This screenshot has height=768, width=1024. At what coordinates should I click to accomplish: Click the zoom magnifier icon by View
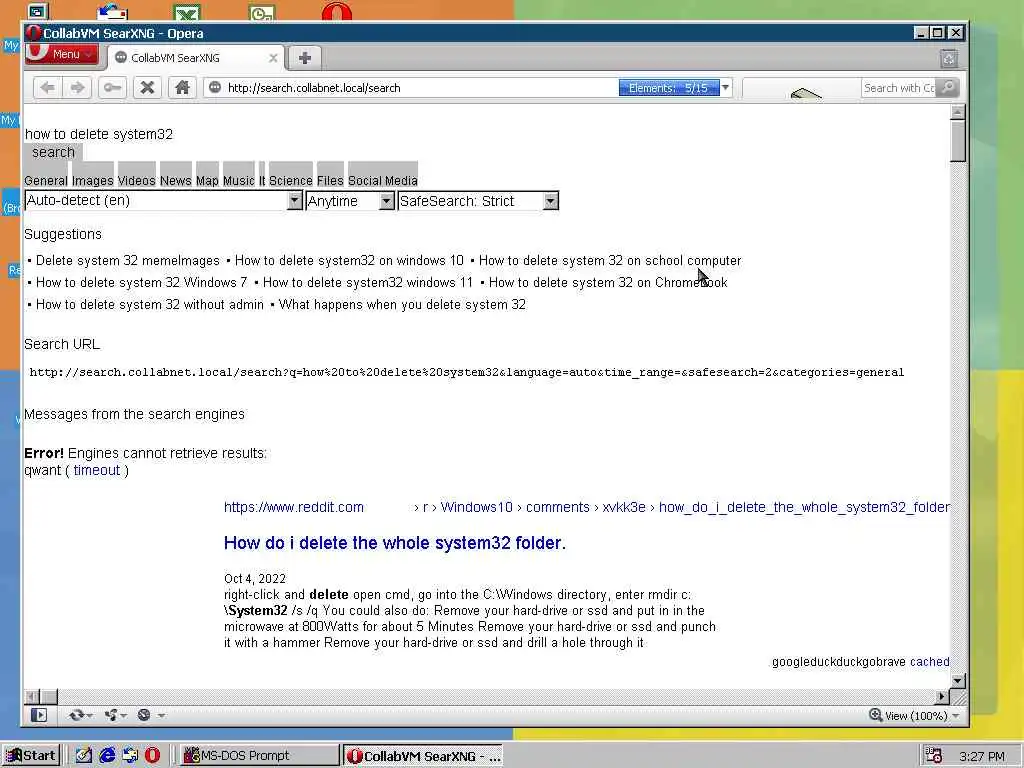tap(875, 715)
